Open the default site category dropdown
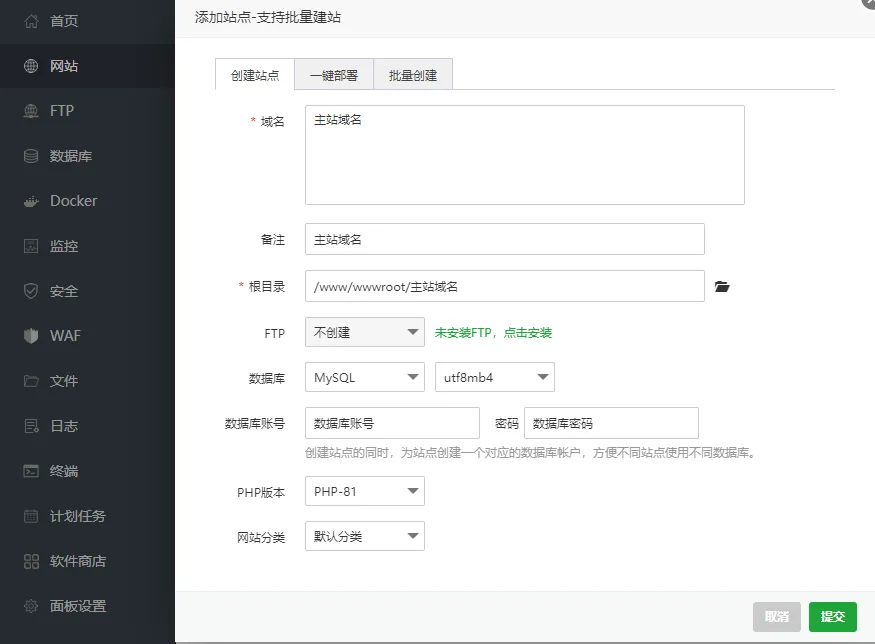This screenshot has width=875, height=644. coord(364,536)
